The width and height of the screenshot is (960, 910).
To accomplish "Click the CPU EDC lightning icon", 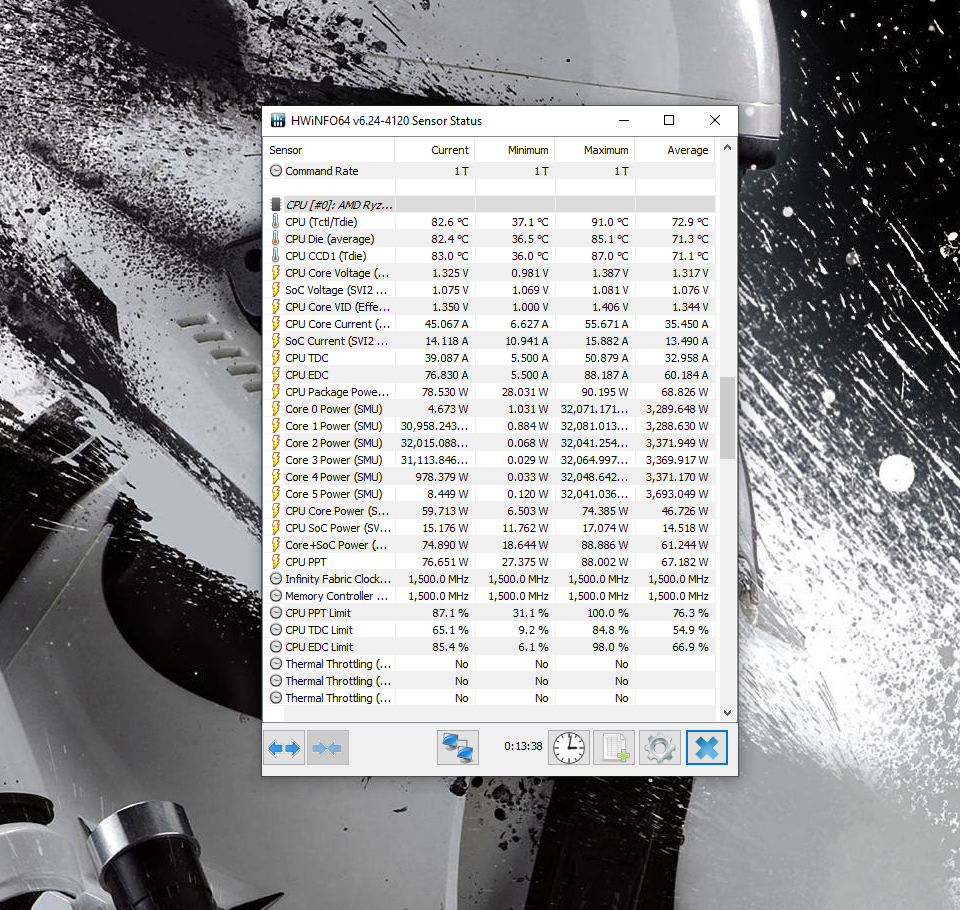I will click(x=276, y=375).
